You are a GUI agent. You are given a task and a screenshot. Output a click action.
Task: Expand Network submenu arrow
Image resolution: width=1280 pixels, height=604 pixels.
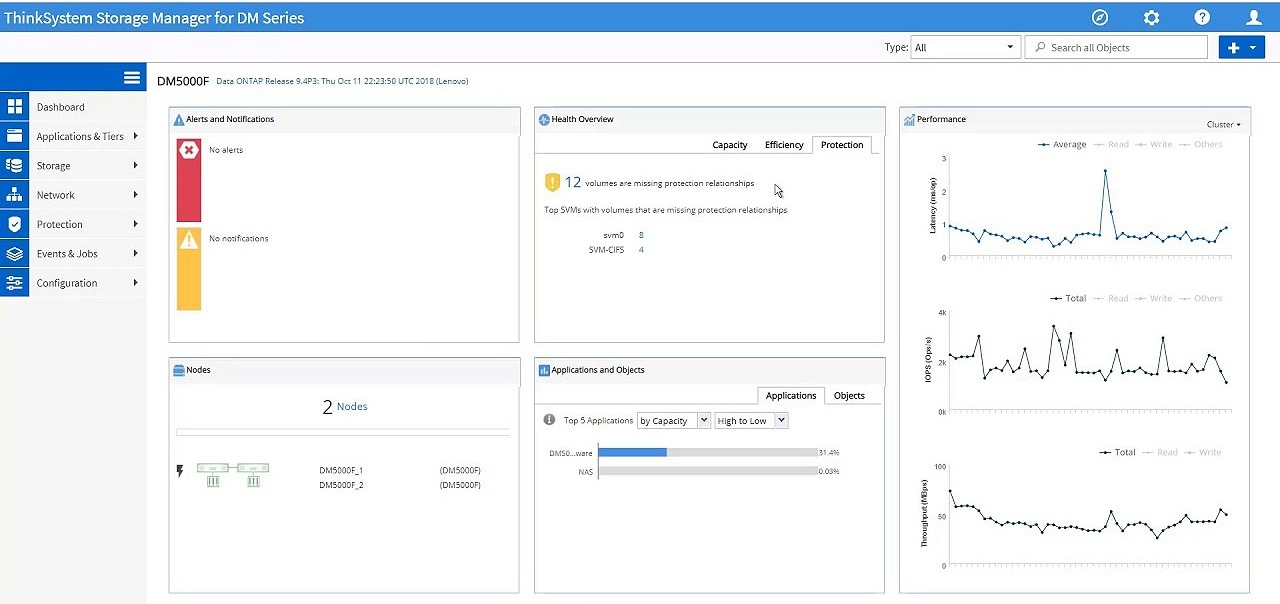(x=135, y=195)
